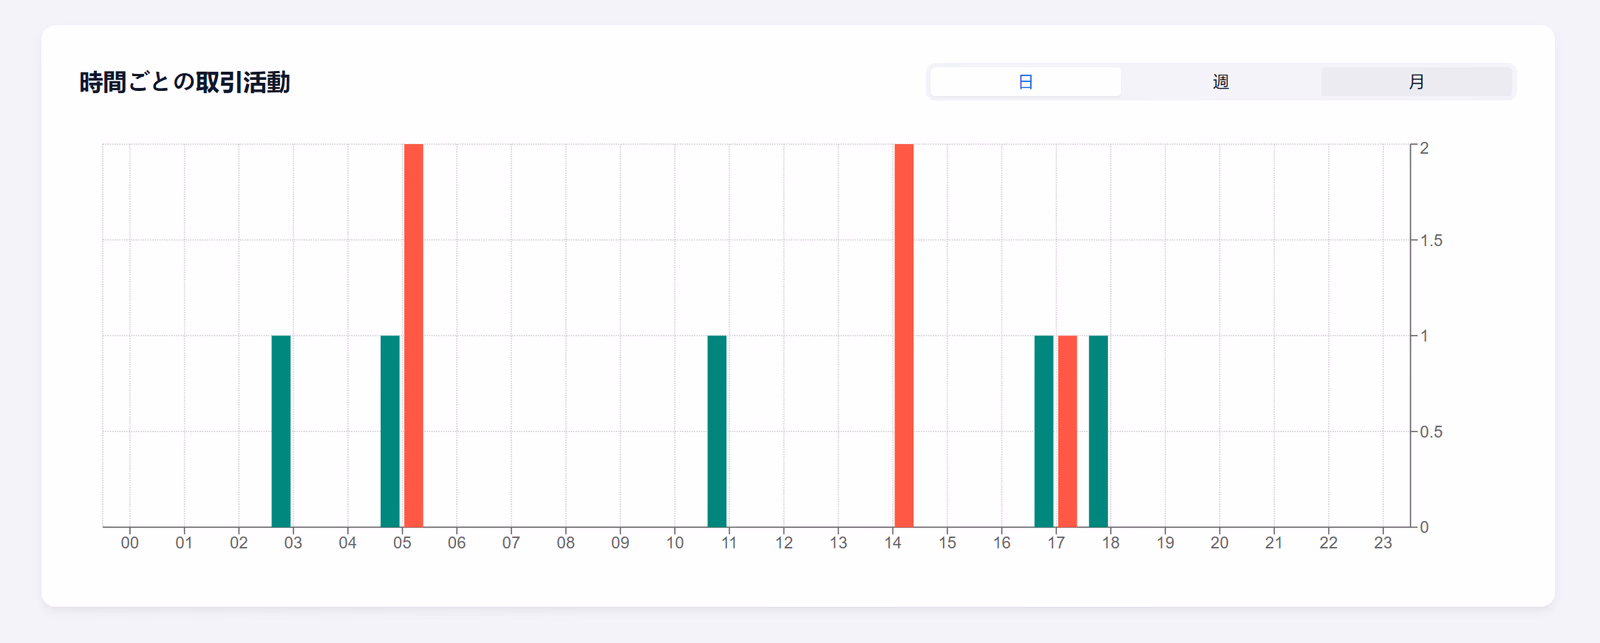This screenshot has width=1600, height=643.
Task: Click the 時間ごとの取引活動 chart title
Action: pos(185,82)
